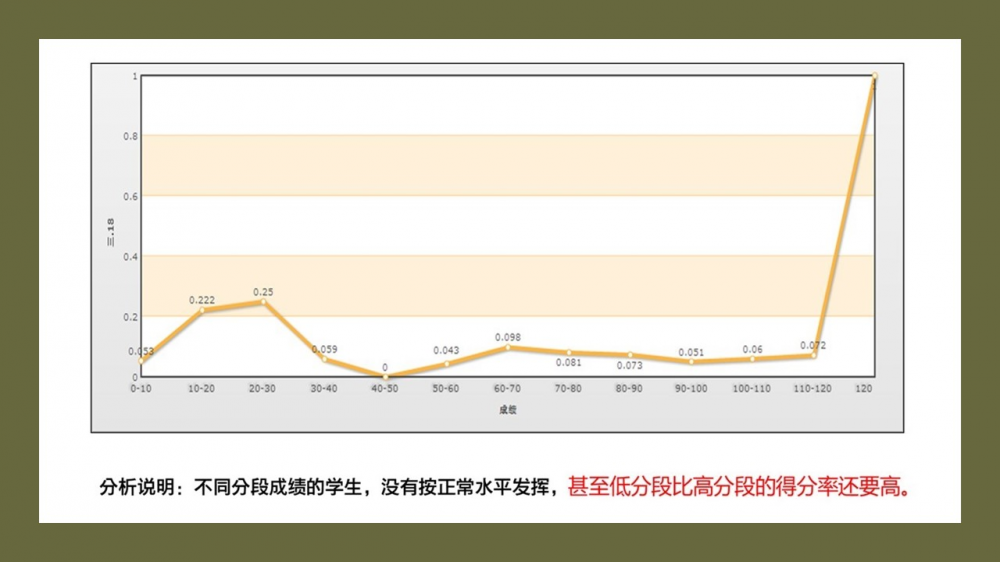
Task: Click the 0.081 data label under the line
Action: point(568,363)
